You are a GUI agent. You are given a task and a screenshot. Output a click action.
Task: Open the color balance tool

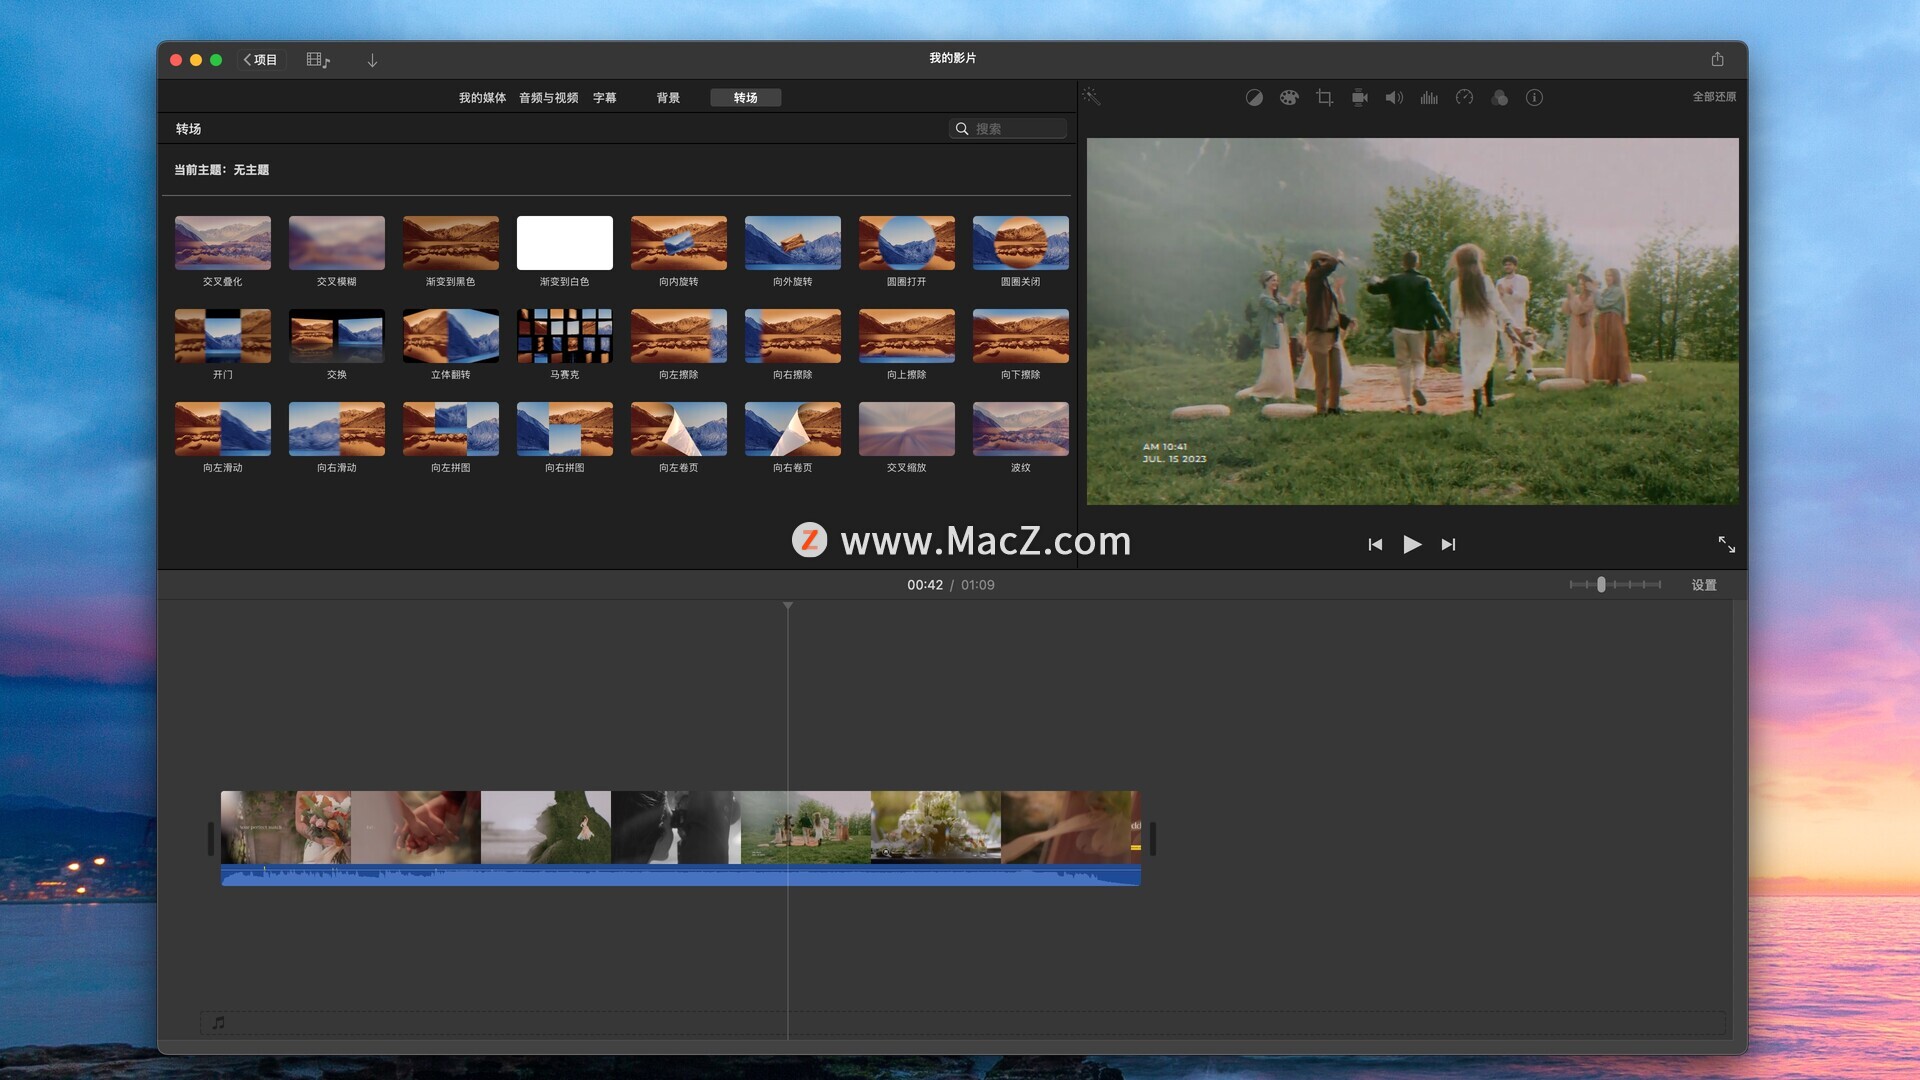point(1254,97)
